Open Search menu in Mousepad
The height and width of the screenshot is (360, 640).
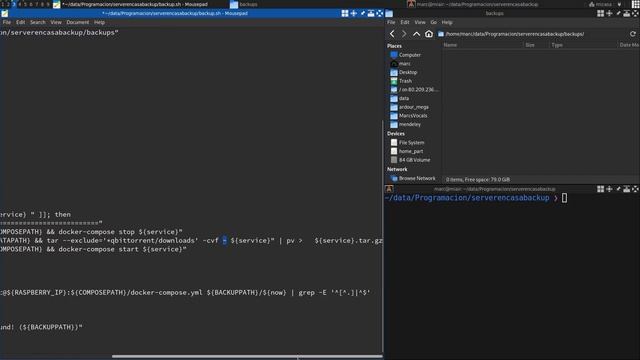point(38,22)
